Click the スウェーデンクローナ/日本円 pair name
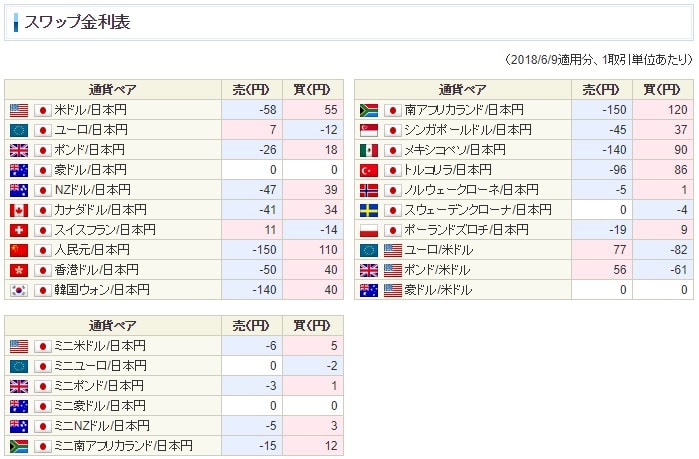 tap(478, 210)
